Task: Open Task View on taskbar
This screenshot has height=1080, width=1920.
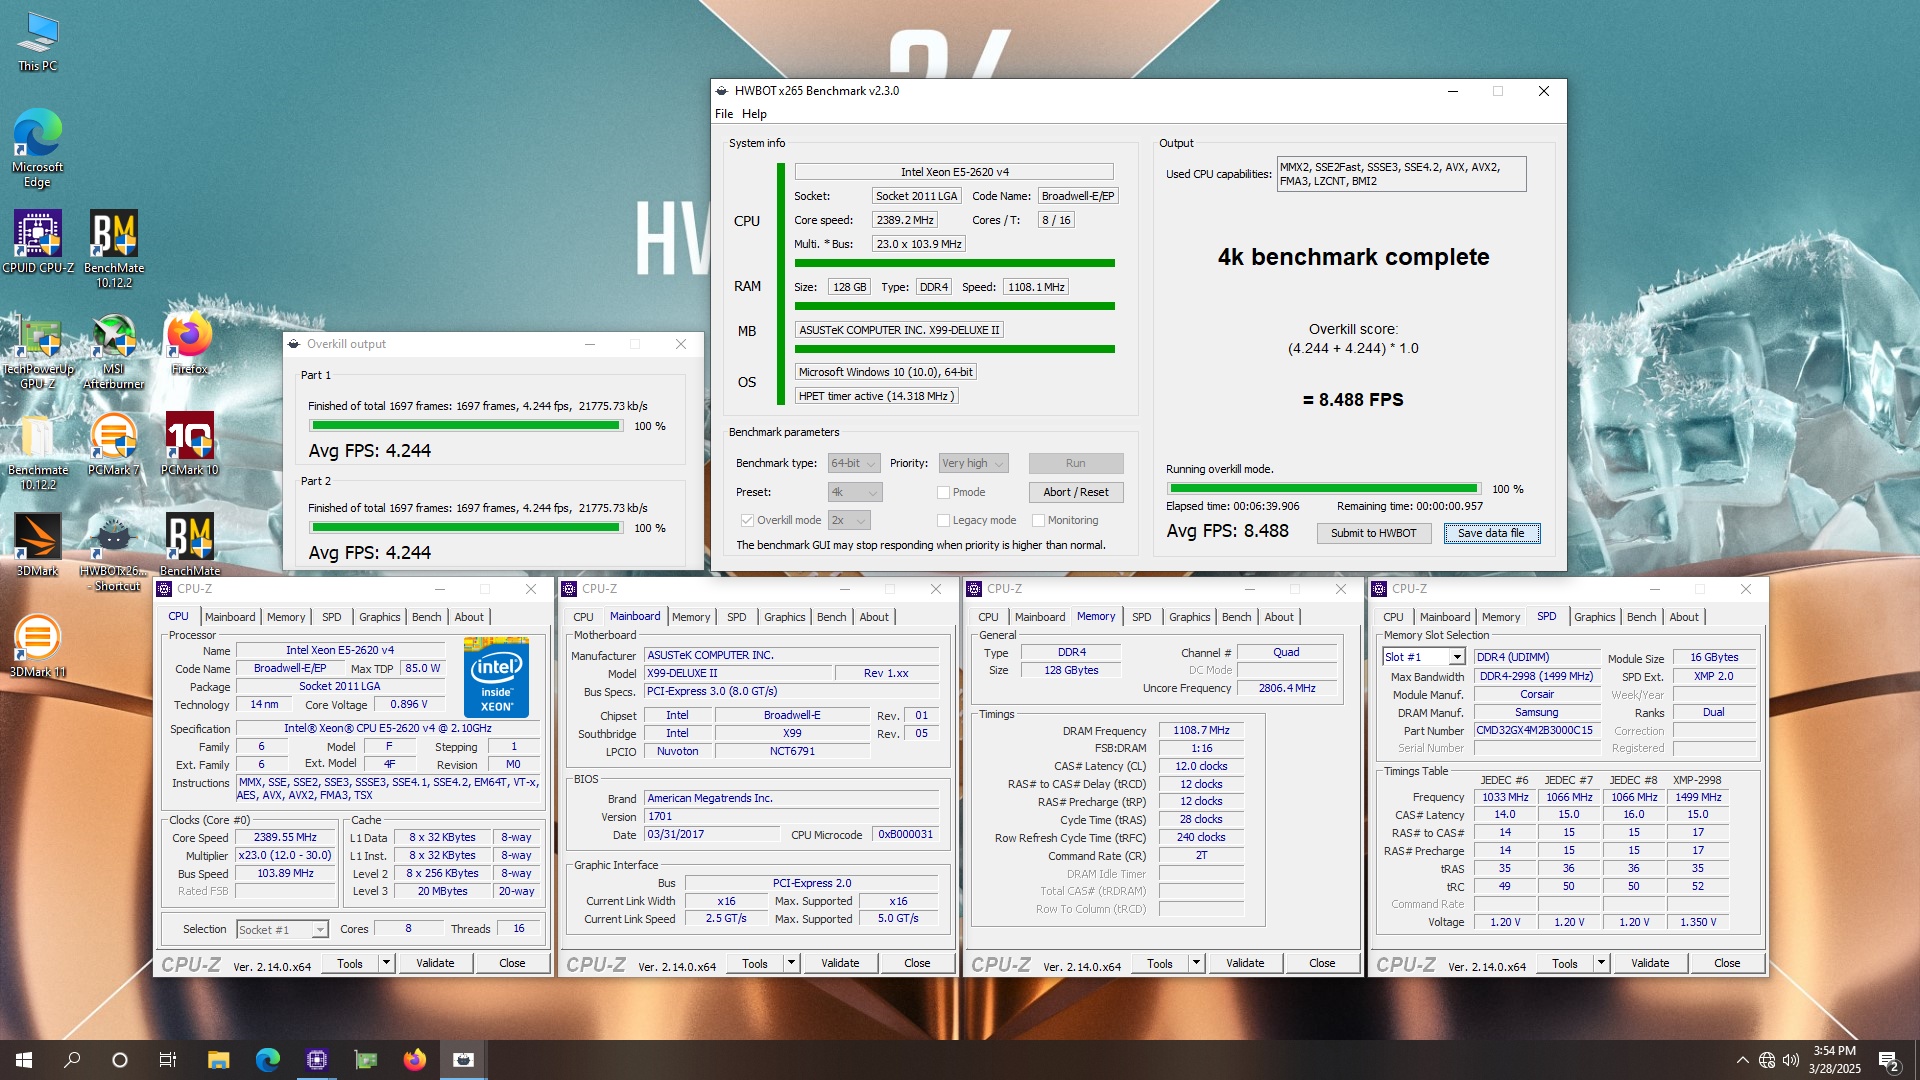Action: pyautogui.click(x=168, y=1060)
